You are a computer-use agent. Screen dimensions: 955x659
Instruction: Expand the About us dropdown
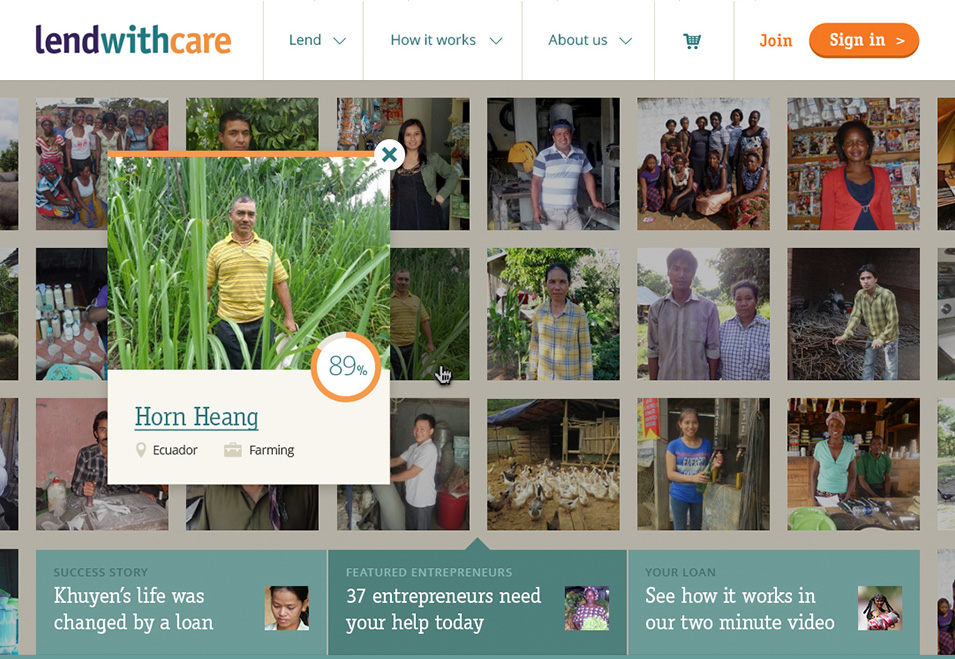(x=590, y=40)
